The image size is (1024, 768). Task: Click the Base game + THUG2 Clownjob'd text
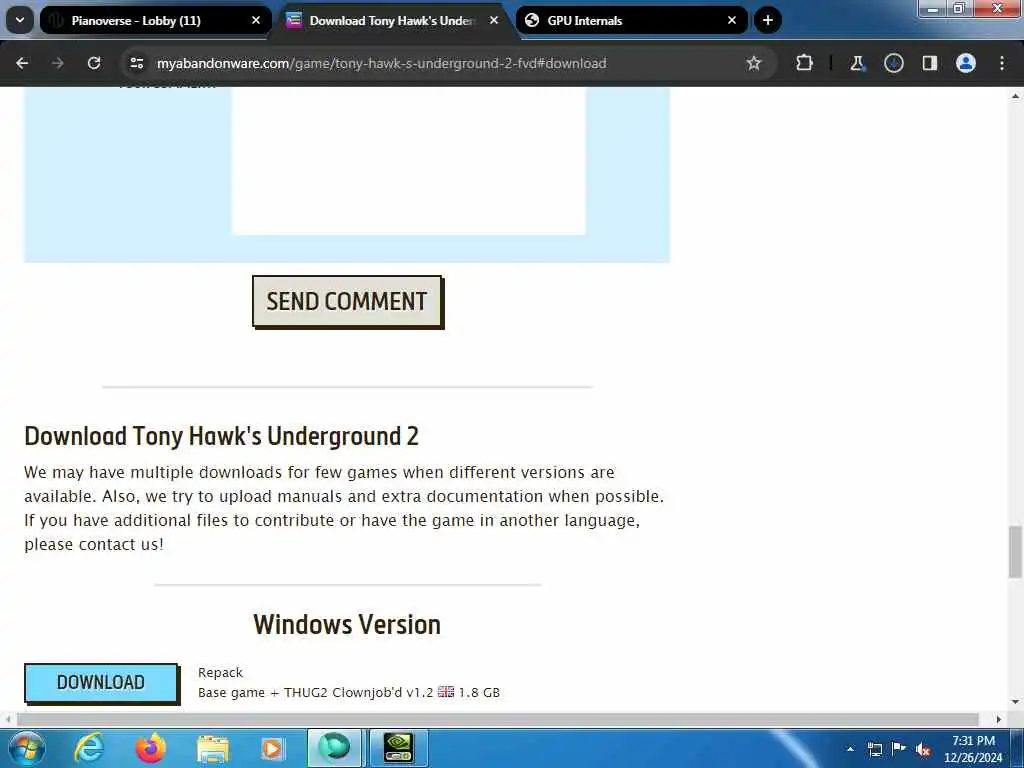tap(315, 693)
